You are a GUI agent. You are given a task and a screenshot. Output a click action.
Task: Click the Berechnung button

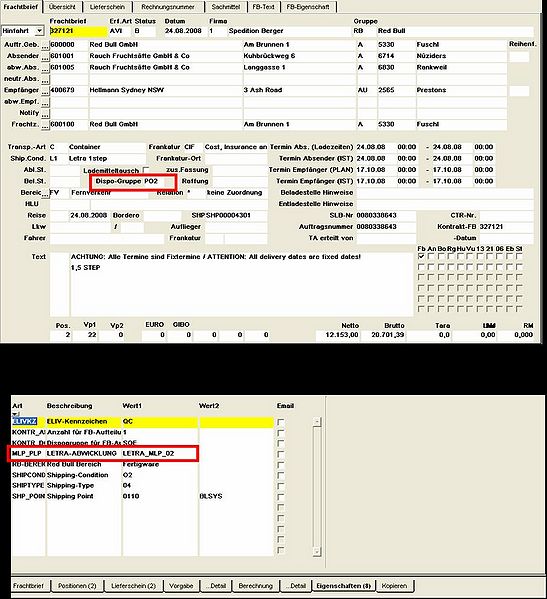coord(256,586)
